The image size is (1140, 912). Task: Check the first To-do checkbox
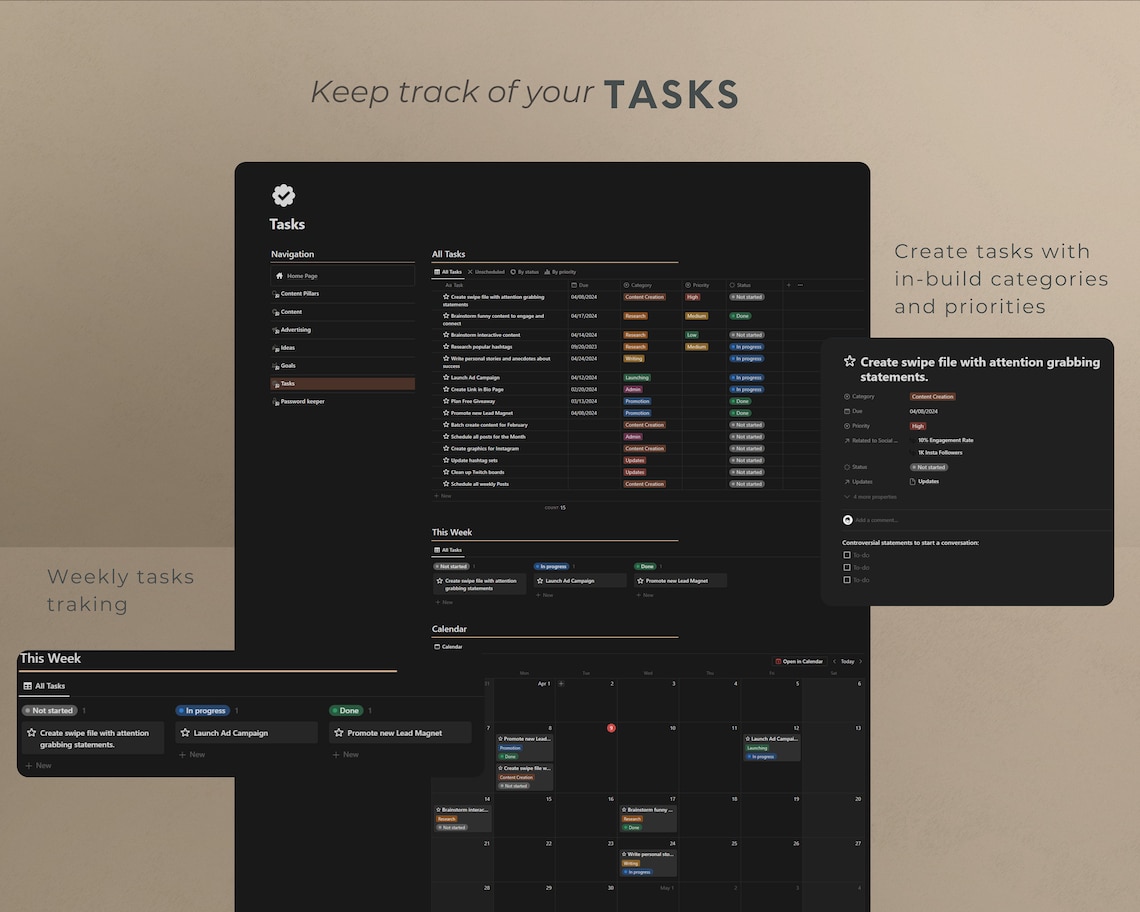point(847,555)
